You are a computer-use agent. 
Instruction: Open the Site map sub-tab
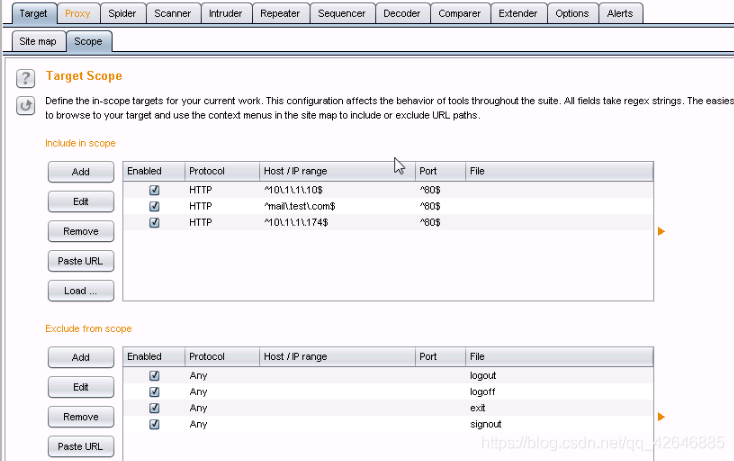coord(40,42)
